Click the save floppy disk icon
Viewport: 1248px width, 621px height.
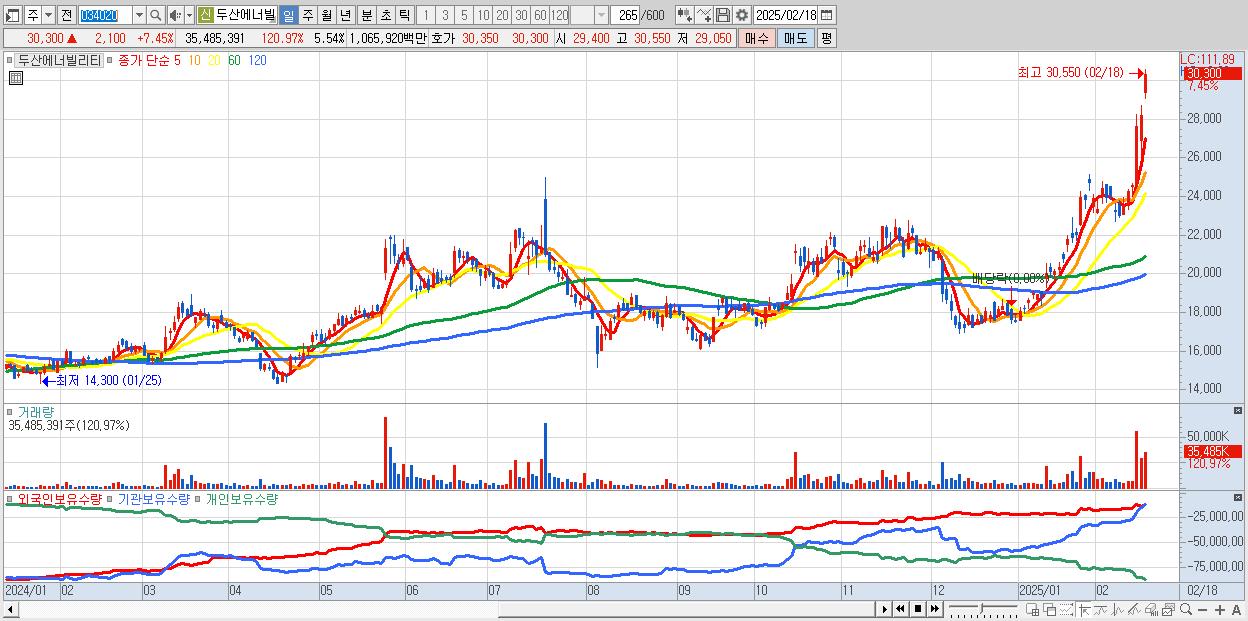pos(722,15)
